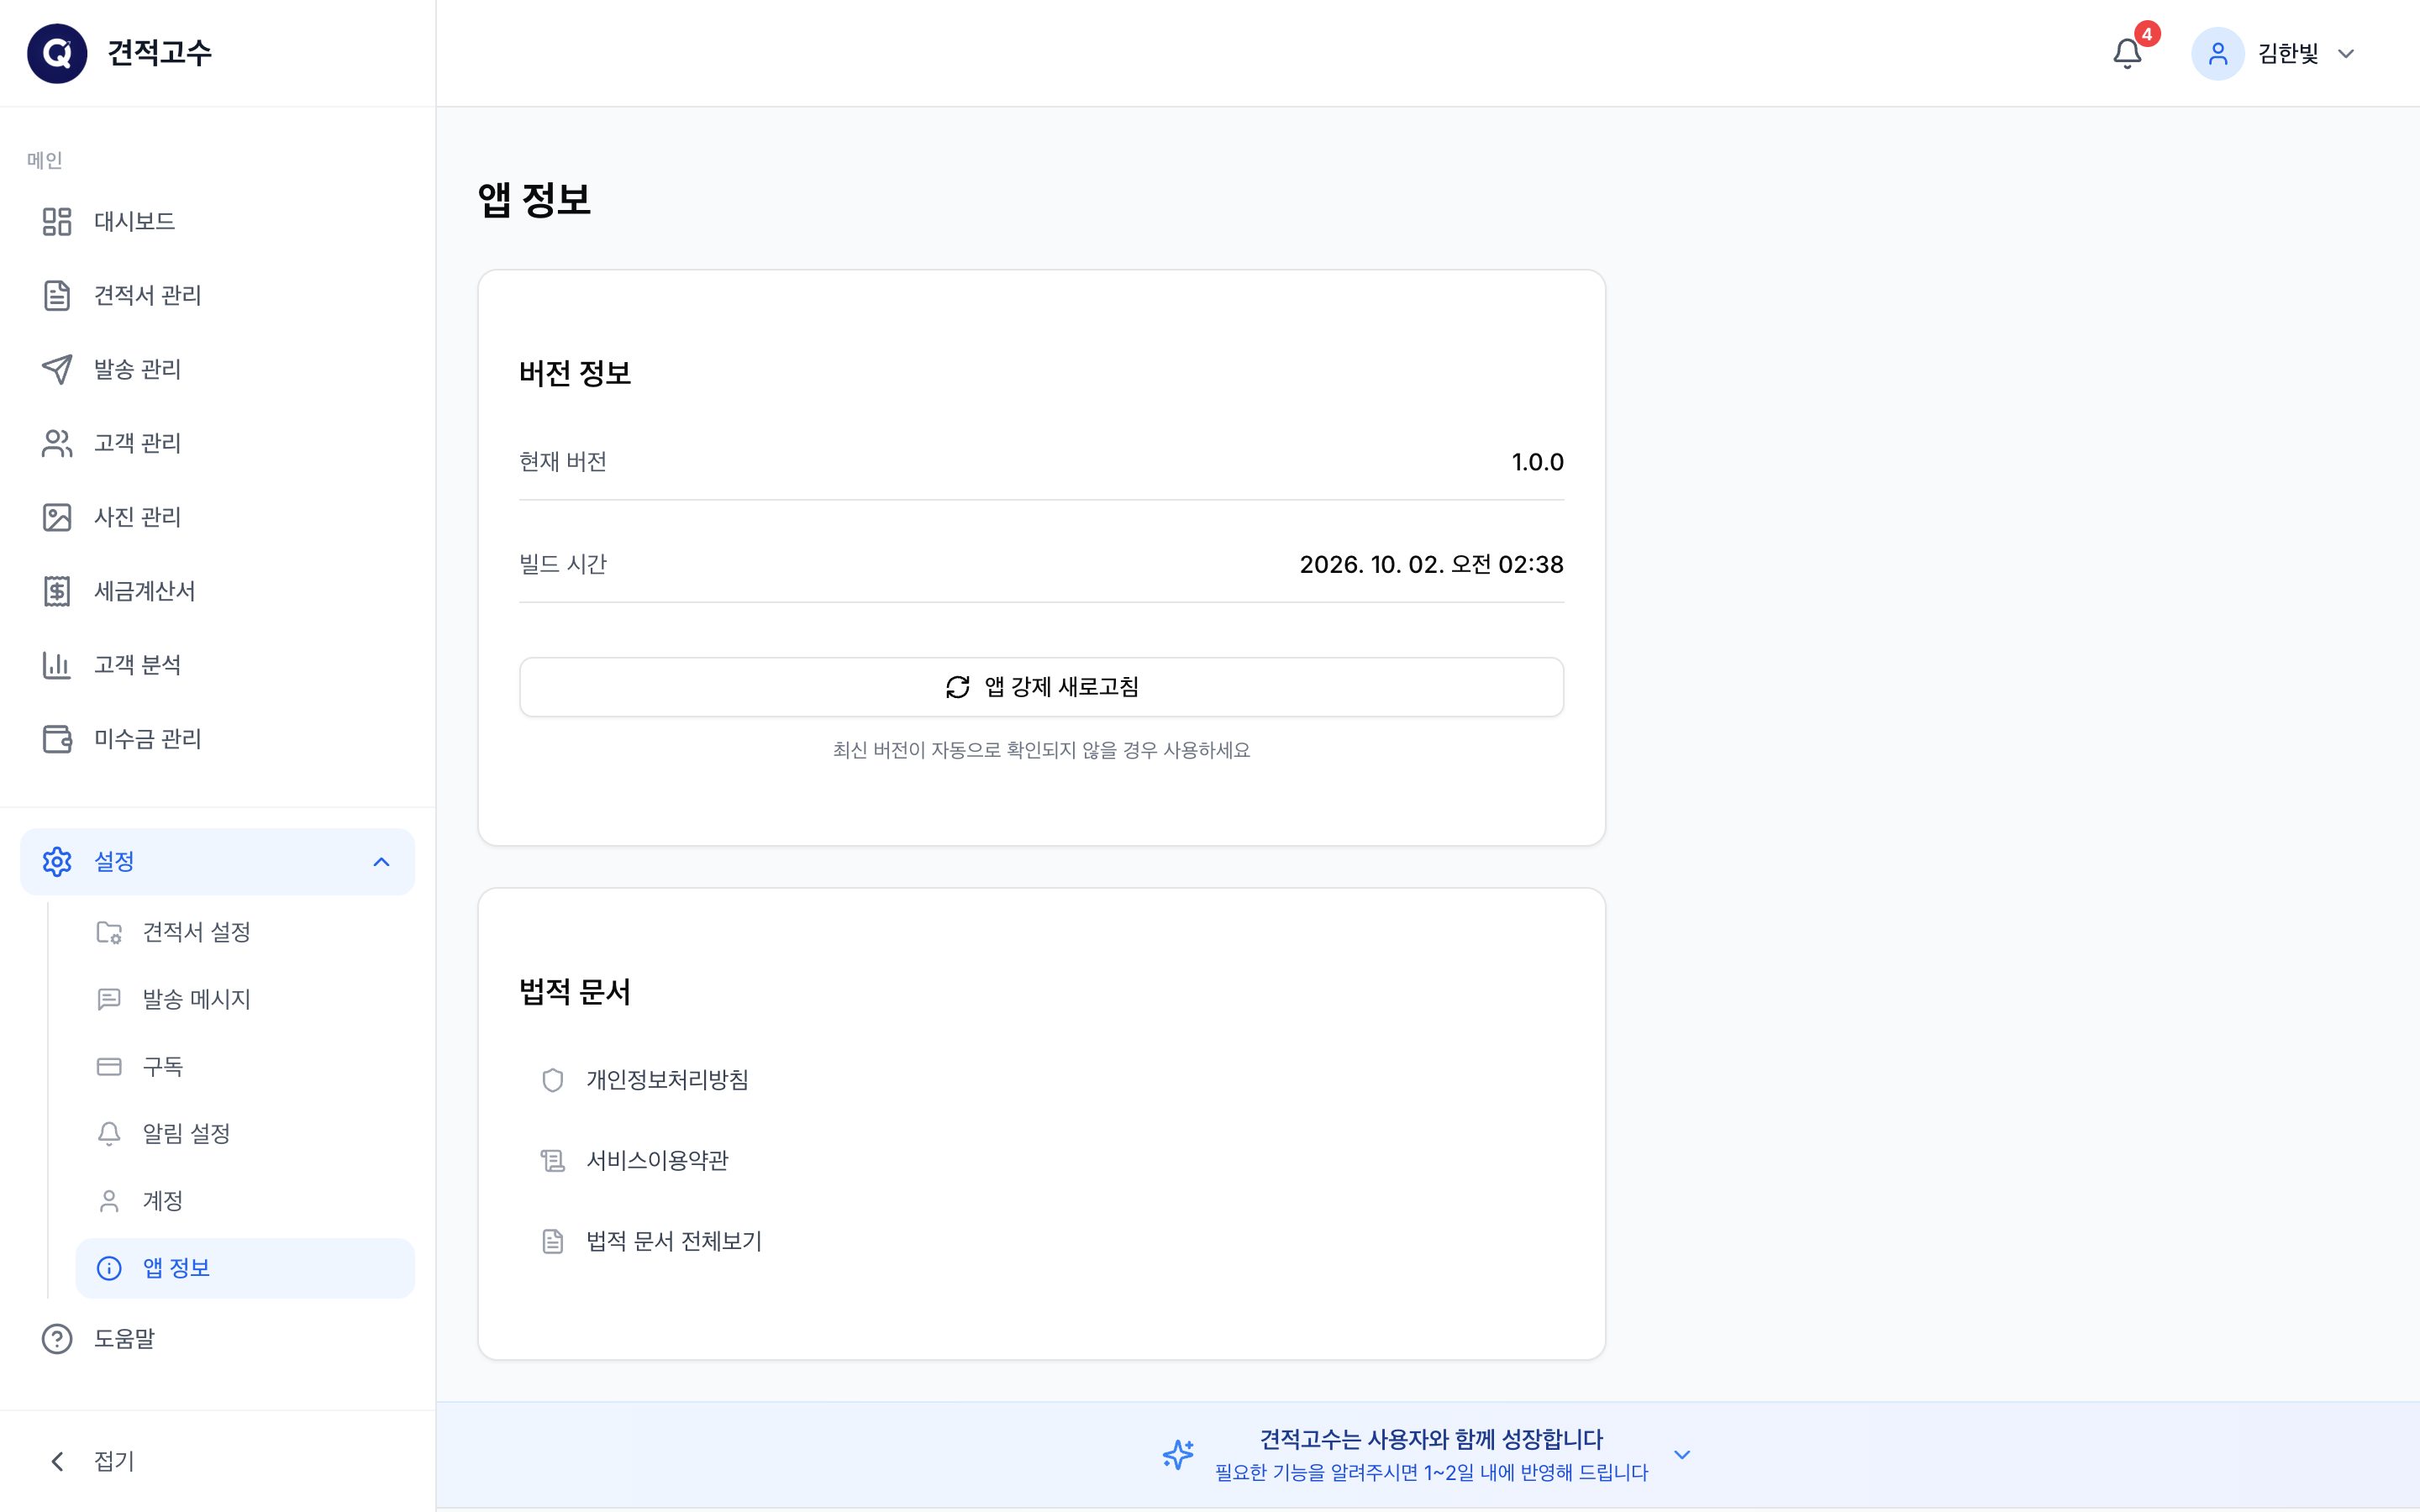Click the build time 2026. 10. 02. 오전 02:38
Image resolution: width=2420 pixels, height=1512 pixels.
pyautogui.click(x=1431, y=564)
